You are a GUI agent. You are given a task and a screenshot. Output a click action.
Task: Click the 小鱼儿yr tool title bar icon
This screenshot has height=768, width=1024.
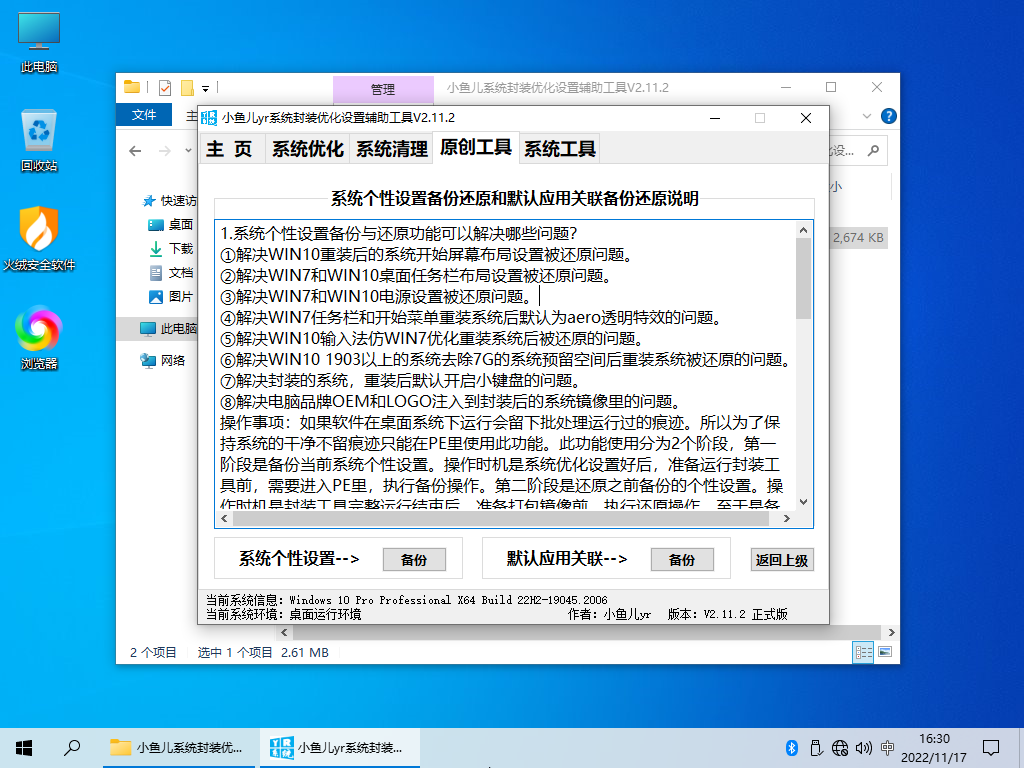coord(209,118)
